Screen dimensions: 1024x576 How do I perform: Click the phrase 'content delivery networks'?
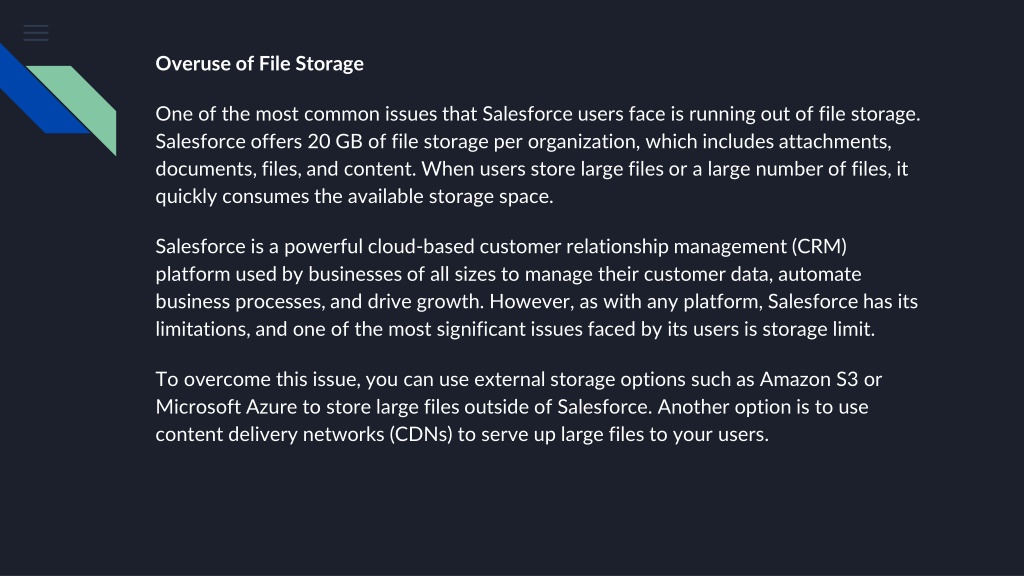tap(270, 434)
